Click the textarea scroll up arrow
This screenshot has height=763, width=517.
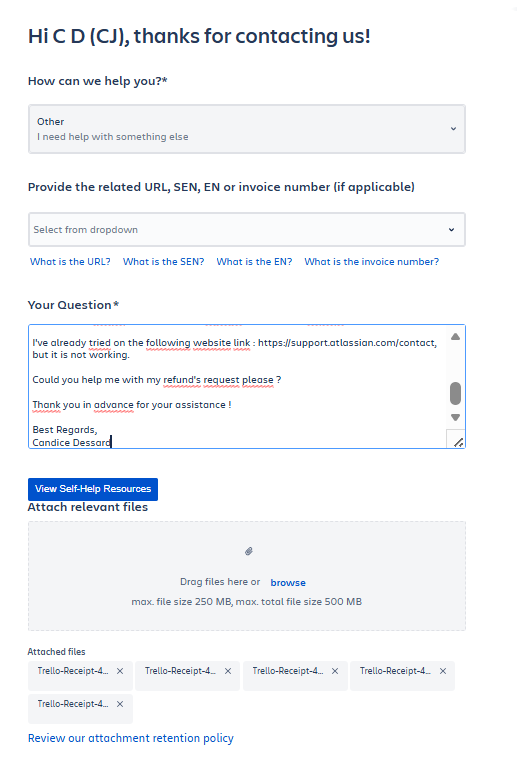tap(455, 337)
